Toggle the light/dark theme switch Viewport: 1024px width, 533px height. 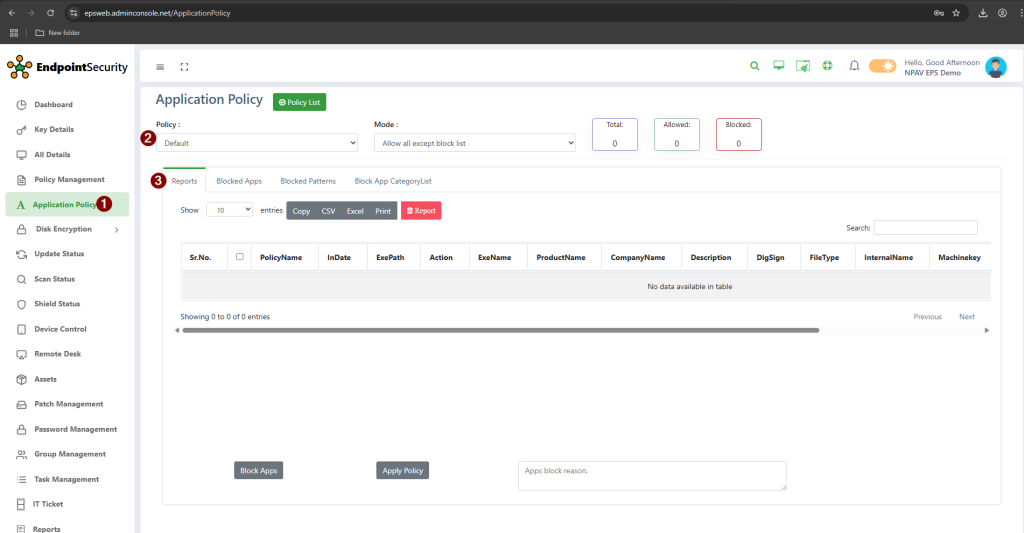click(x=882, y=67)
